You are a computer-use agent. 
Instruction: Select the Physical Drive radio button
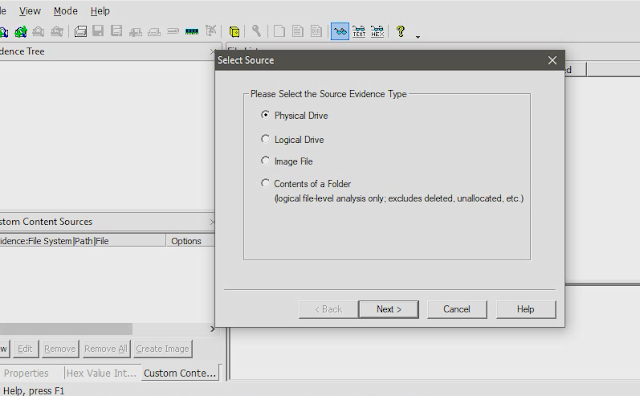[265, 115]
